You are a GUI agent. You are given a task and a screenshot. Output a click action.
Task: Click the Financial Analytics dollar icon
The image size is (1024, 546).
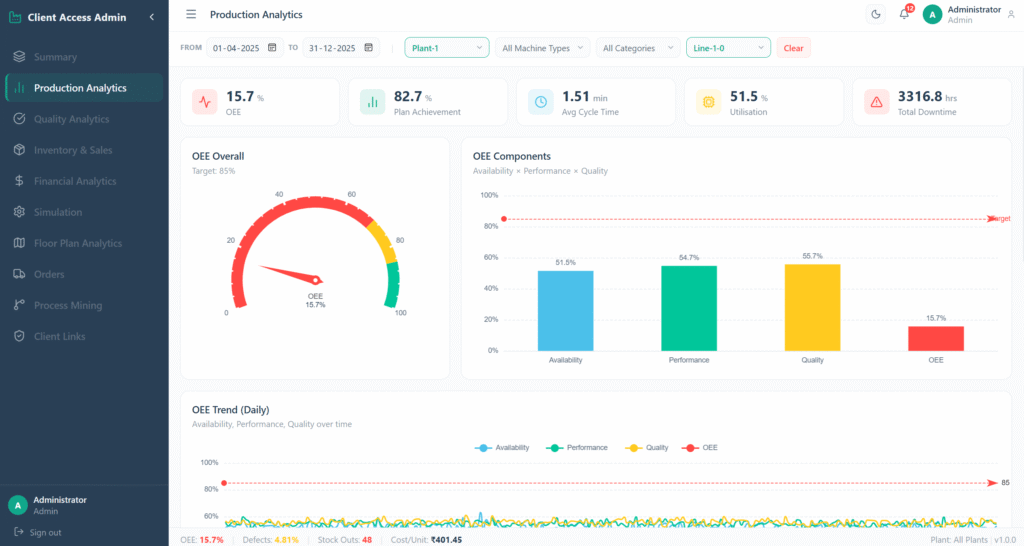[x=19, y=181]
